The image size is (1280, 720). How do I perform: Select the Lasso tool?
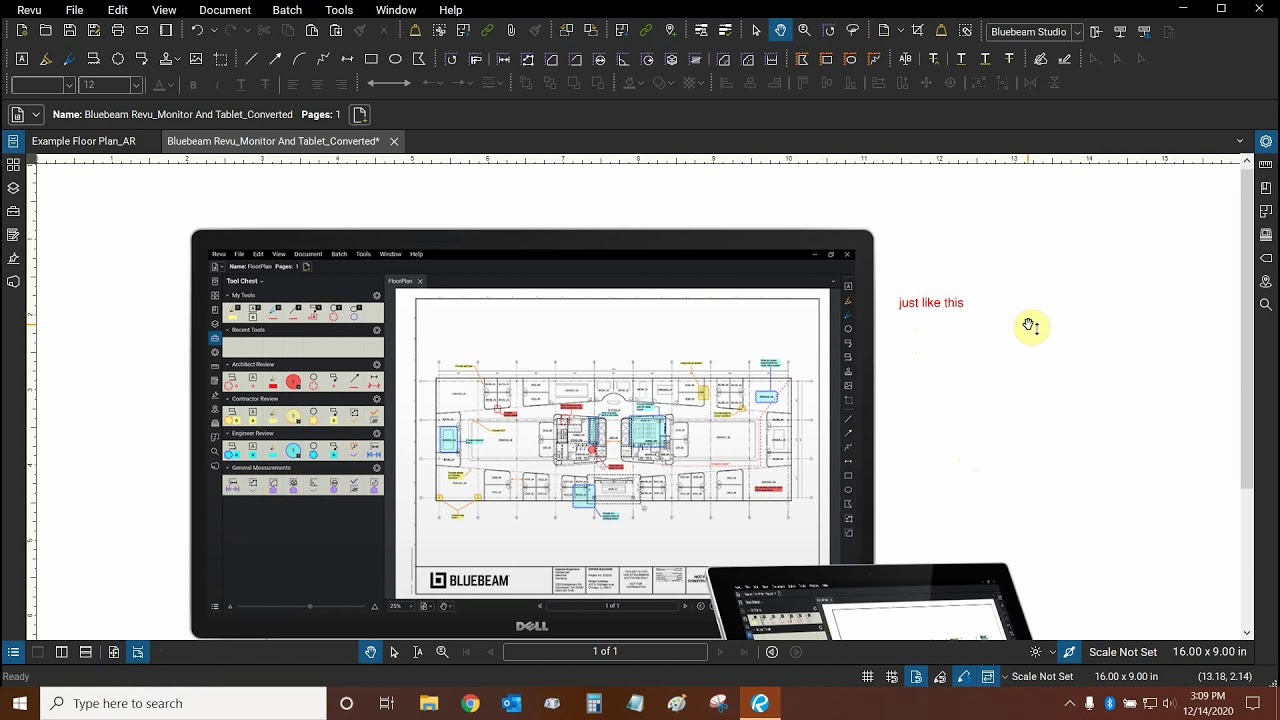pos(853,31)
